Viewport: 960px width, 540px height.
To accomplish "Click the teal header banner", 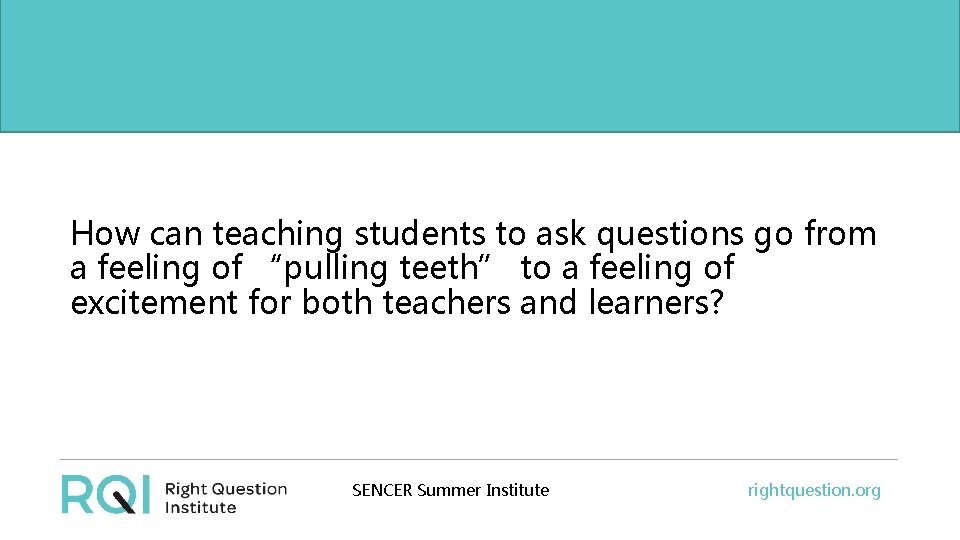I will tap(480, 66).
